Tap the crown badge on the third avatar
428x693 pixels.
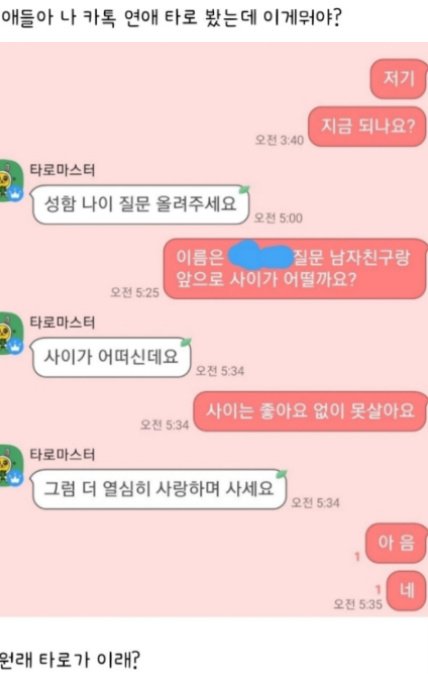pos(16,478)
